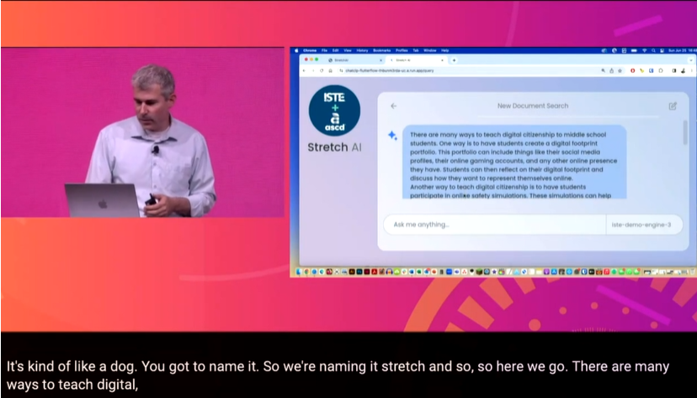Image resolution: width=697 pixels, height=398 pixels.
Task: Open the Bookmarks menu in the menu bar
Action: point(382,51)
